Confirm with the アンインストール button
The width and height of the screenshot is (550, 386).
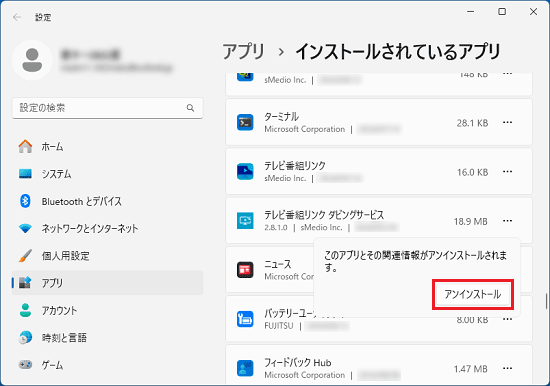click(473, 294)
